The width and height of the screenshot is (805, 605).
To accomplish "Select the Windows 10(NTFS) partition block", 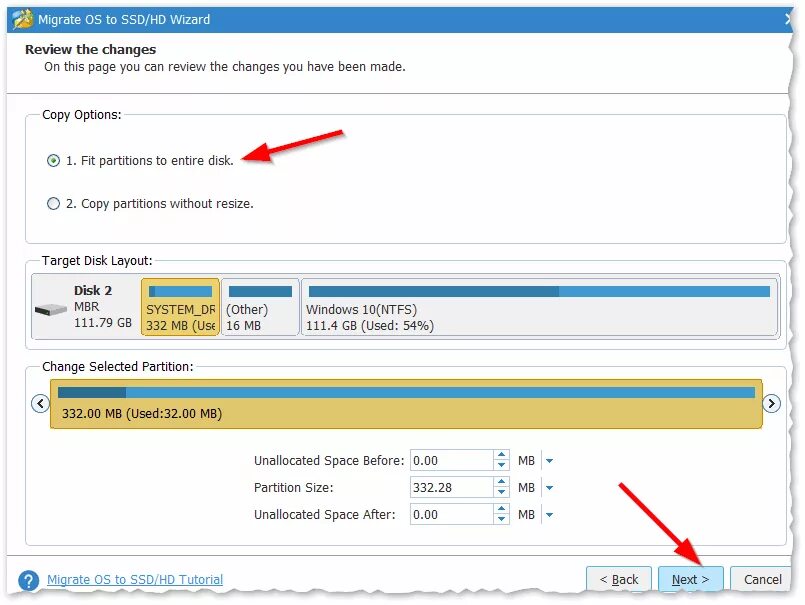I will 540,307.
